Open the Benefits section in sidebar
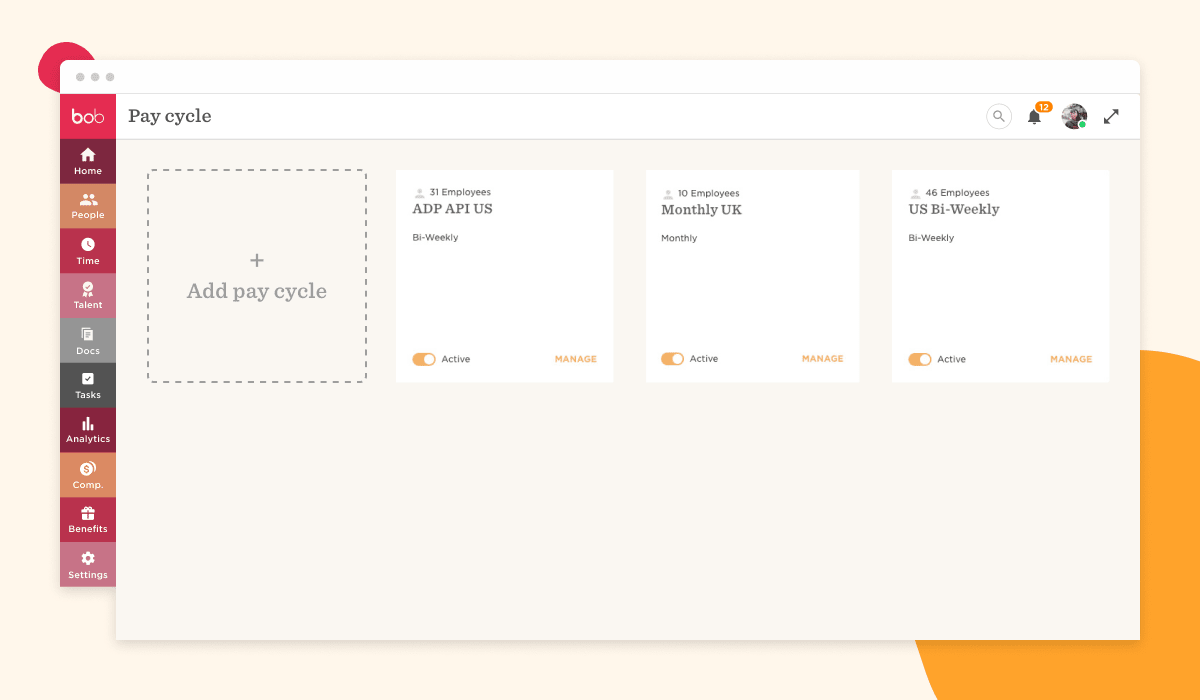The width and height of the screenshot is (1200, 700). (x=88, y=520)
